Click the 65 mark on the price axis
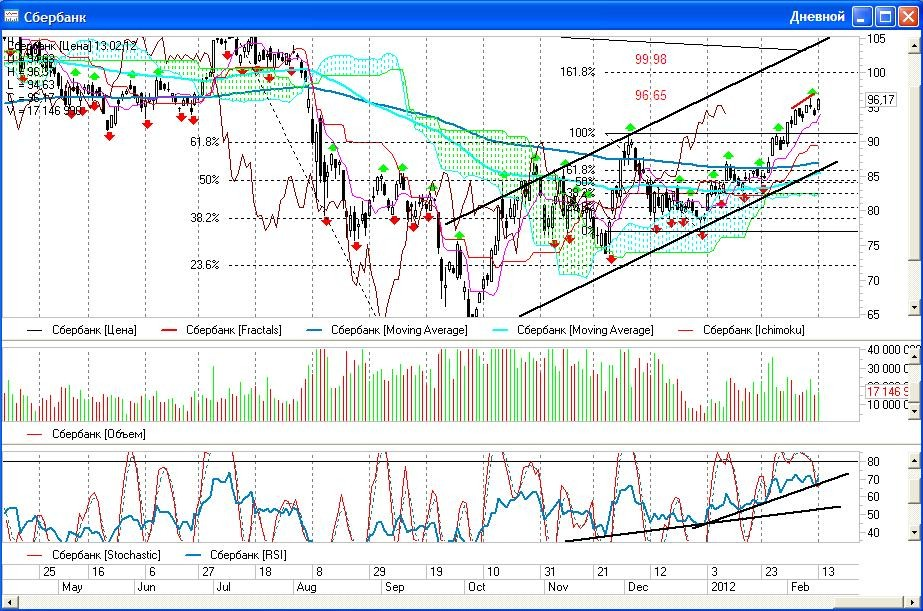 873,314
